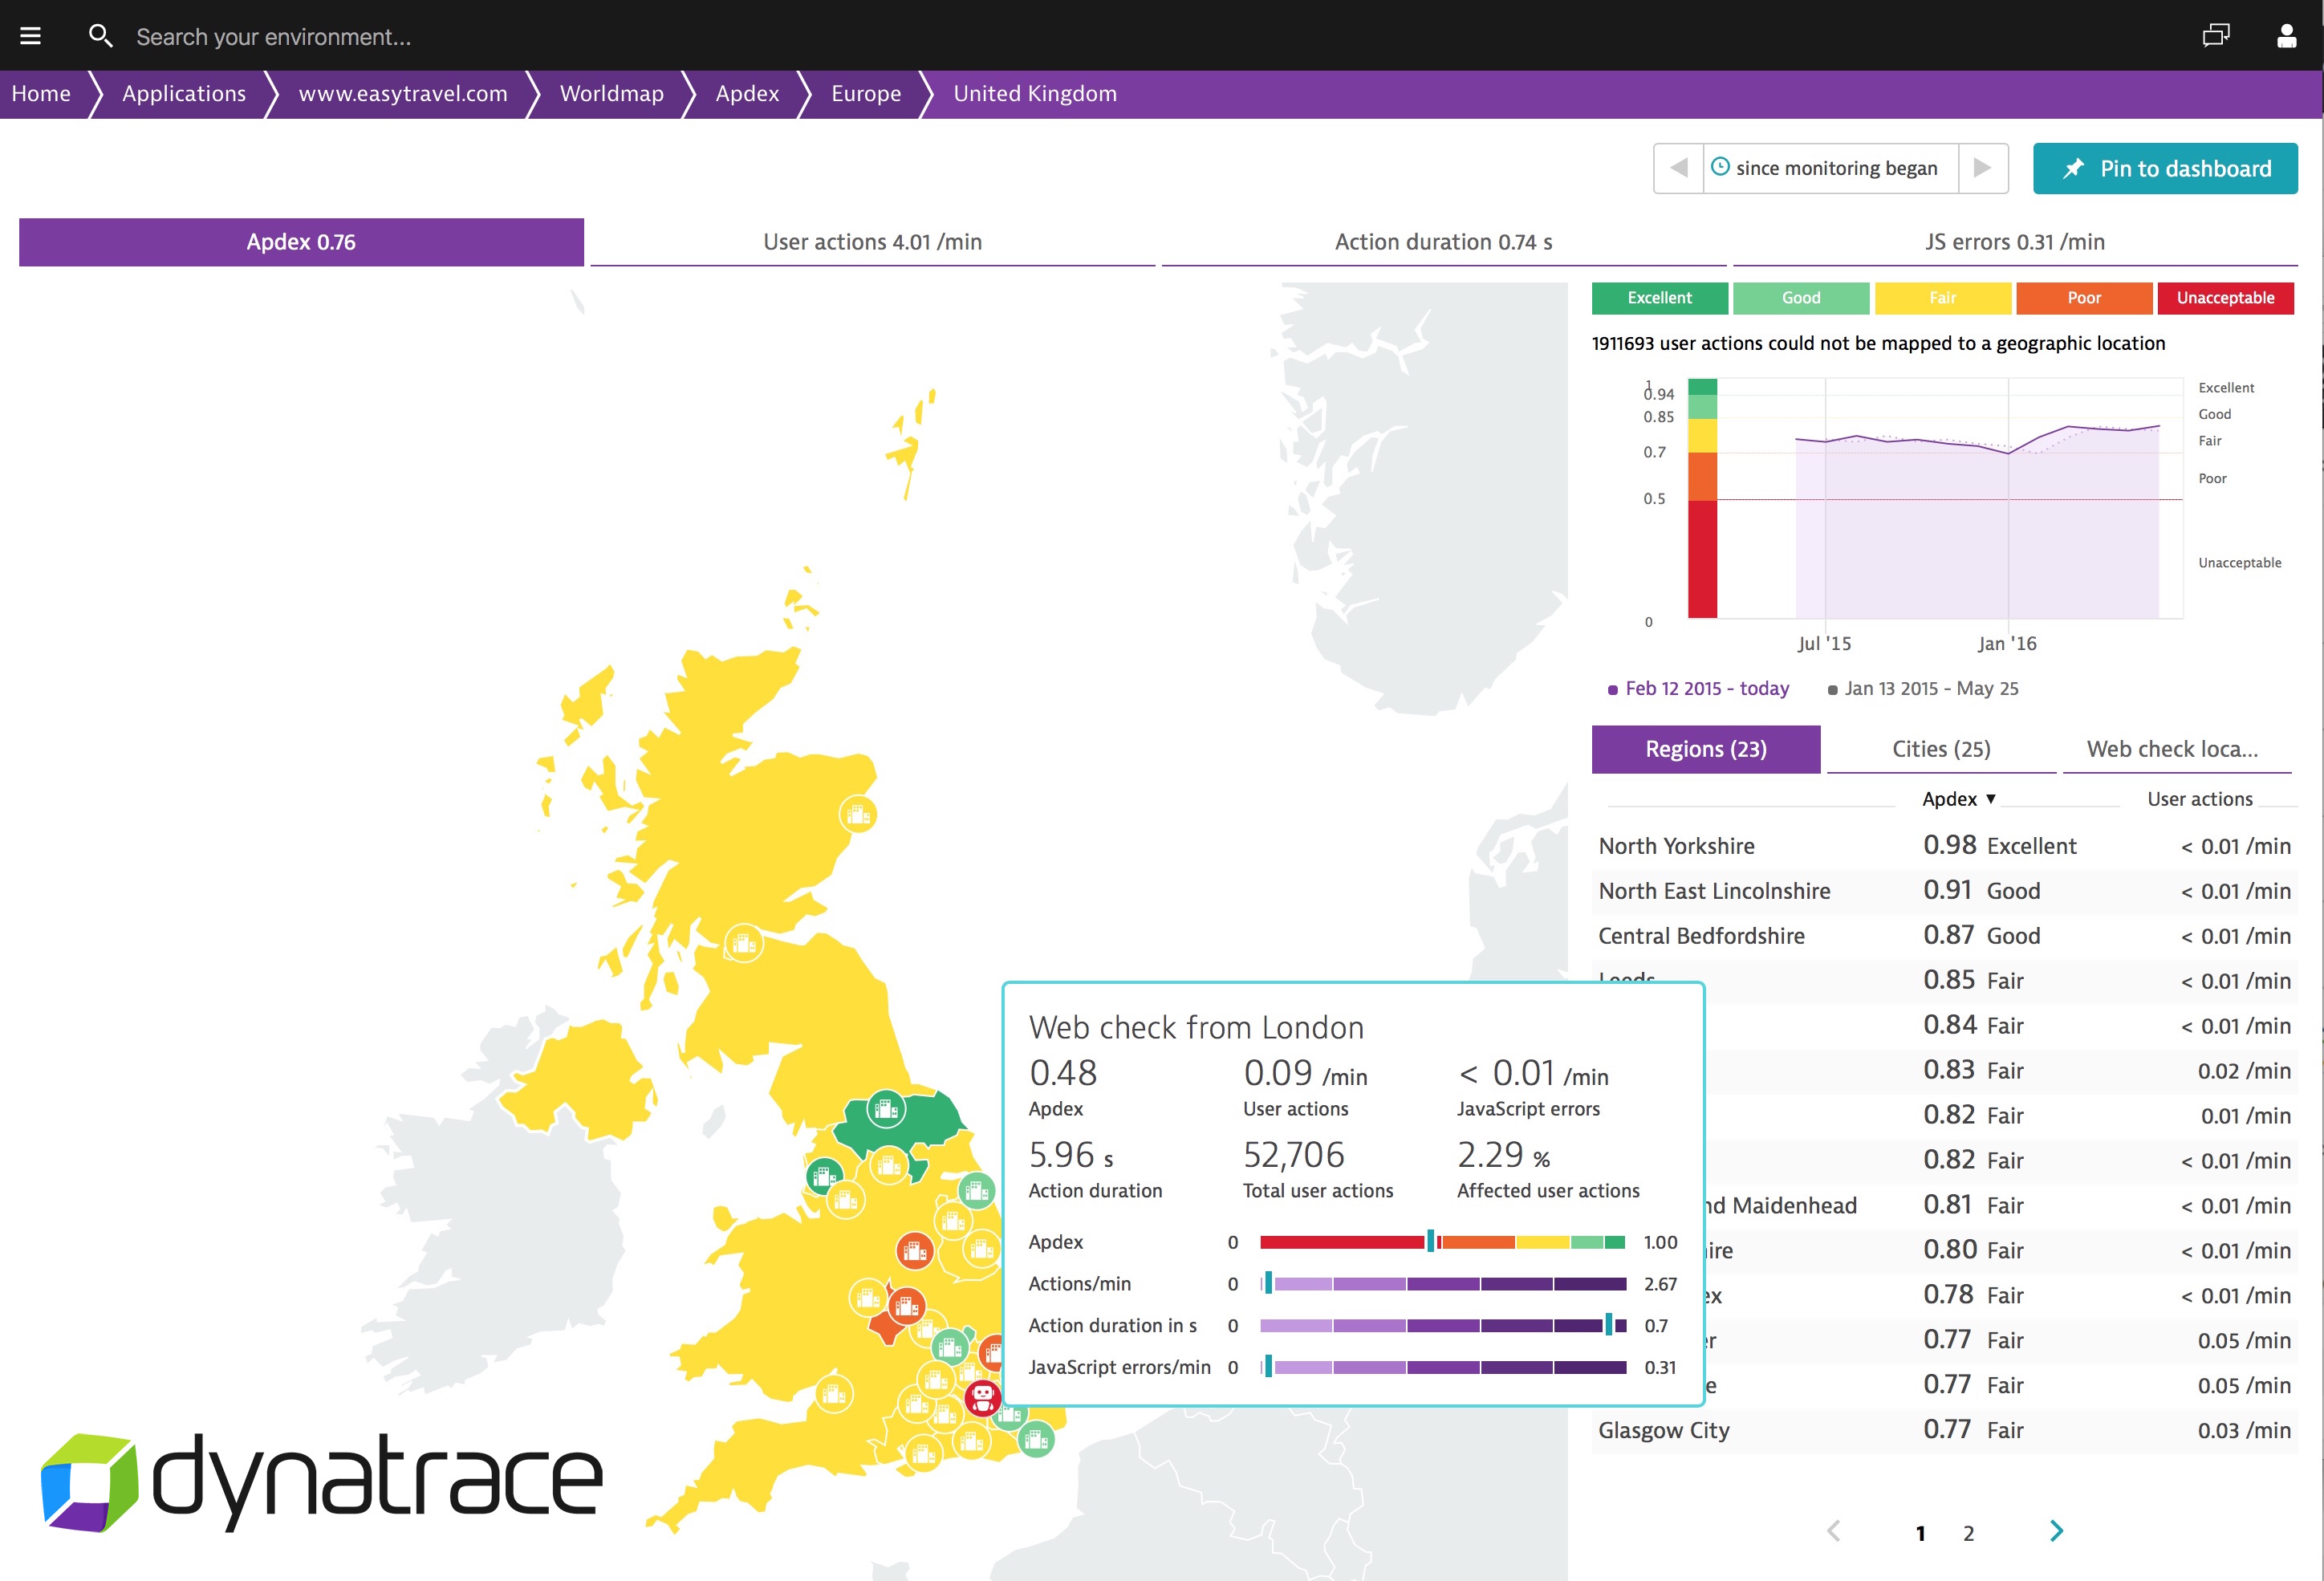
Task: Open Glasgow City region row
Action: [x=1944, y=1430]
